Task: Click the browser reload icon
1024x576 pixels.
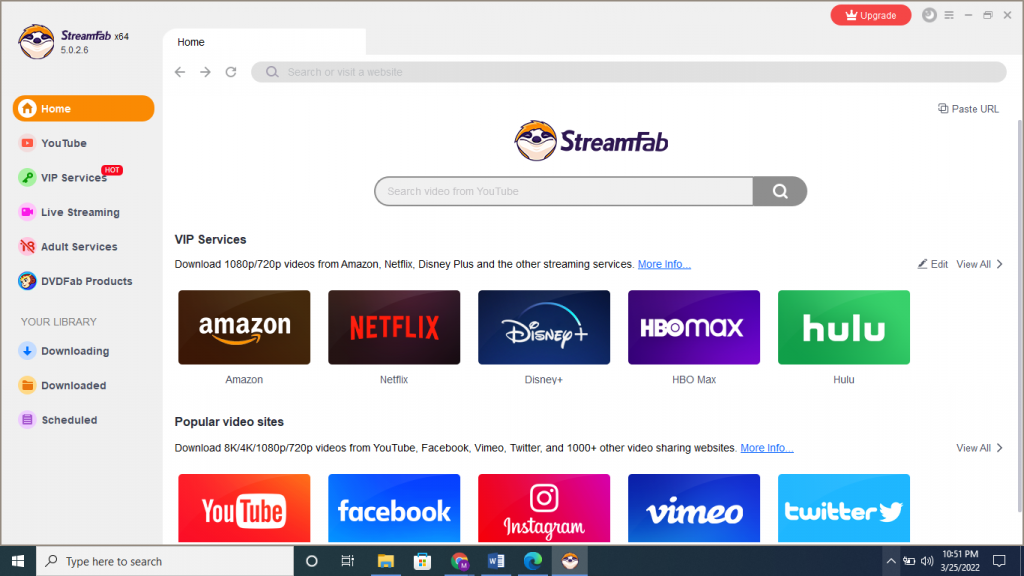Action: tap(231, 72)
